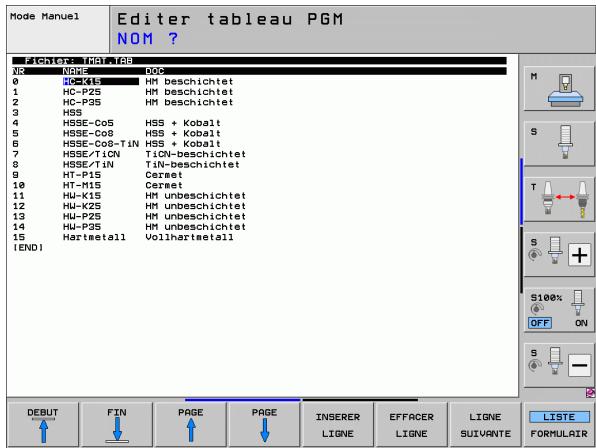Click the NOM ? dialog prompt
The height and width of the screenshot is (448, 596).
click(147, 38)
